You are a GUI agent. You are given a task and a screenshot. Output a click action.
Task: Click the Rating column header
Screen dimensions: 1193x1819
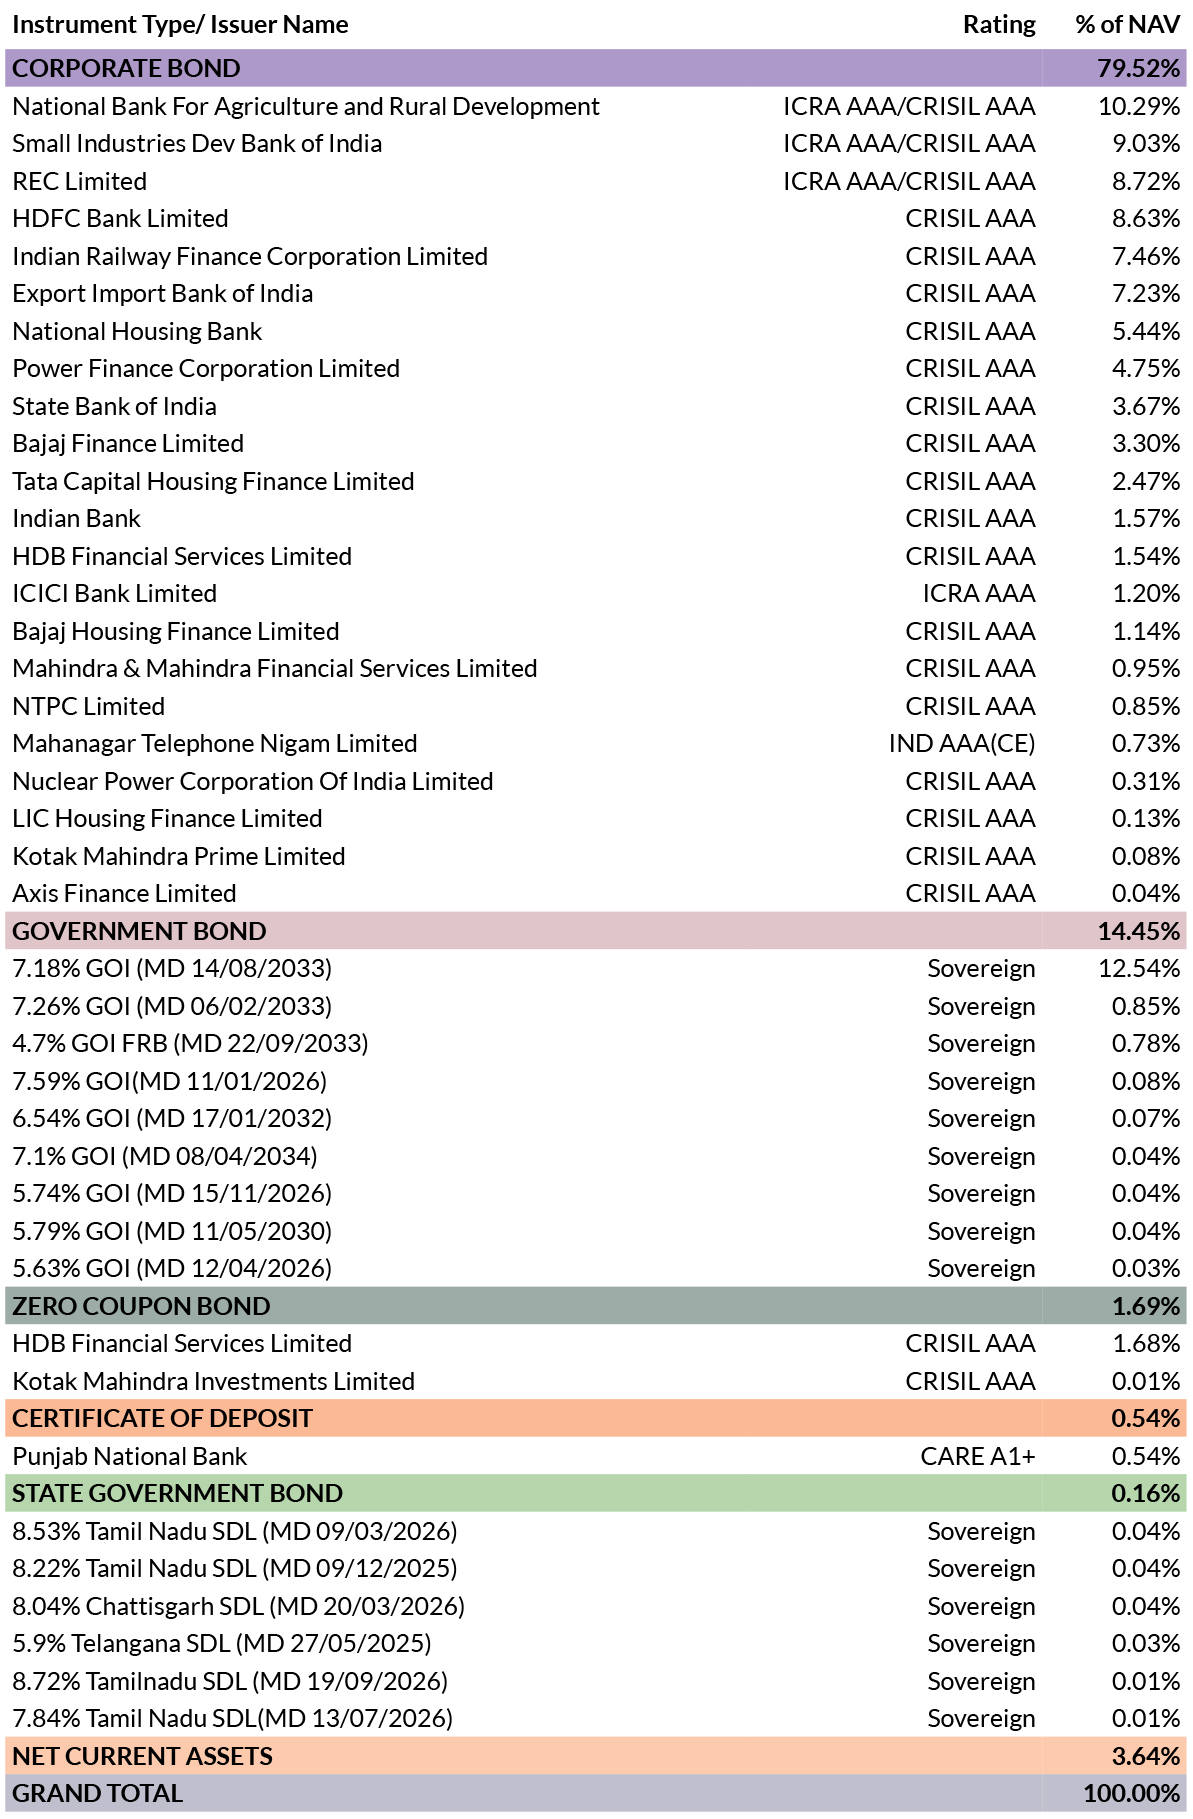999,25
